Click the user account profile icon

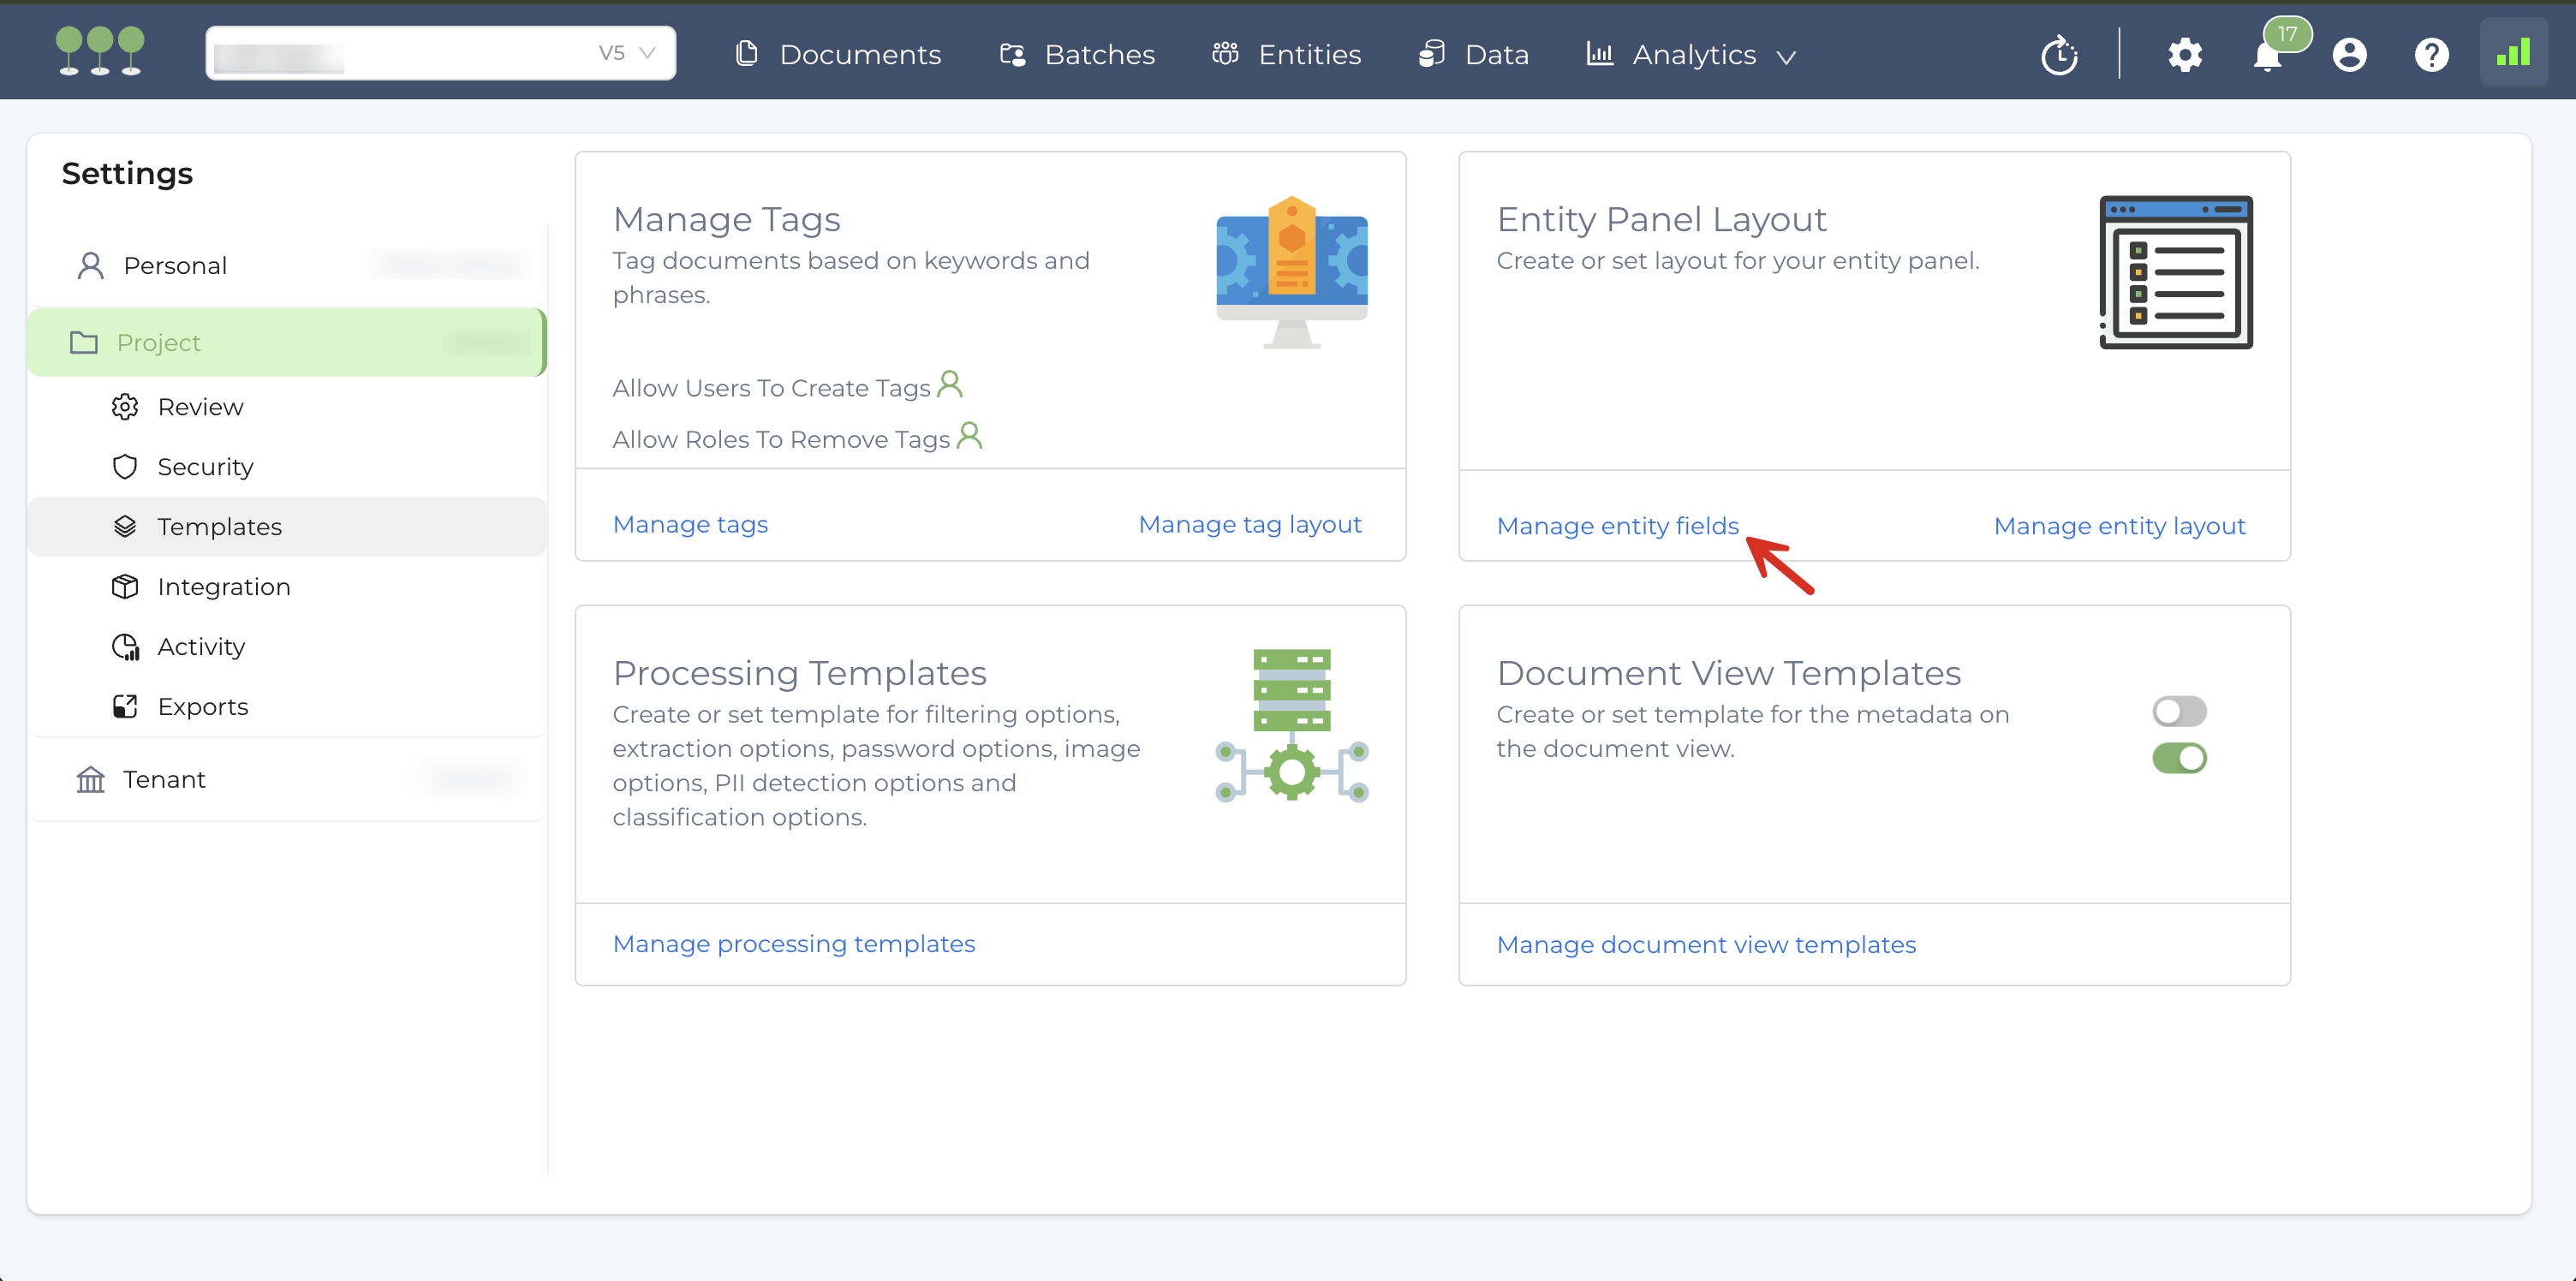[x=2349, y=54]
